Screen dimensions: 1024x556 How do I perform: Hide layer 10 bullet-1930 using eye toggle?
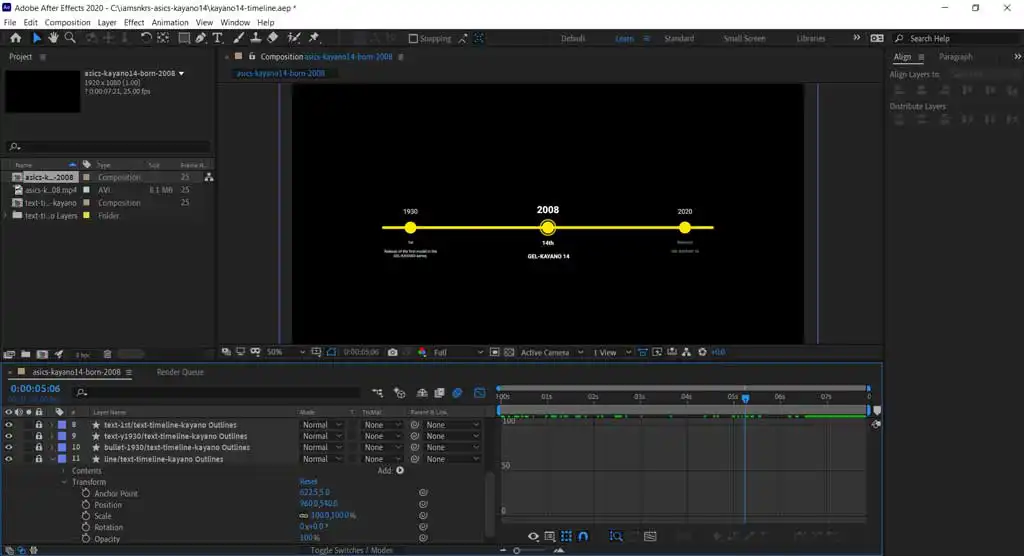[8, 448]
